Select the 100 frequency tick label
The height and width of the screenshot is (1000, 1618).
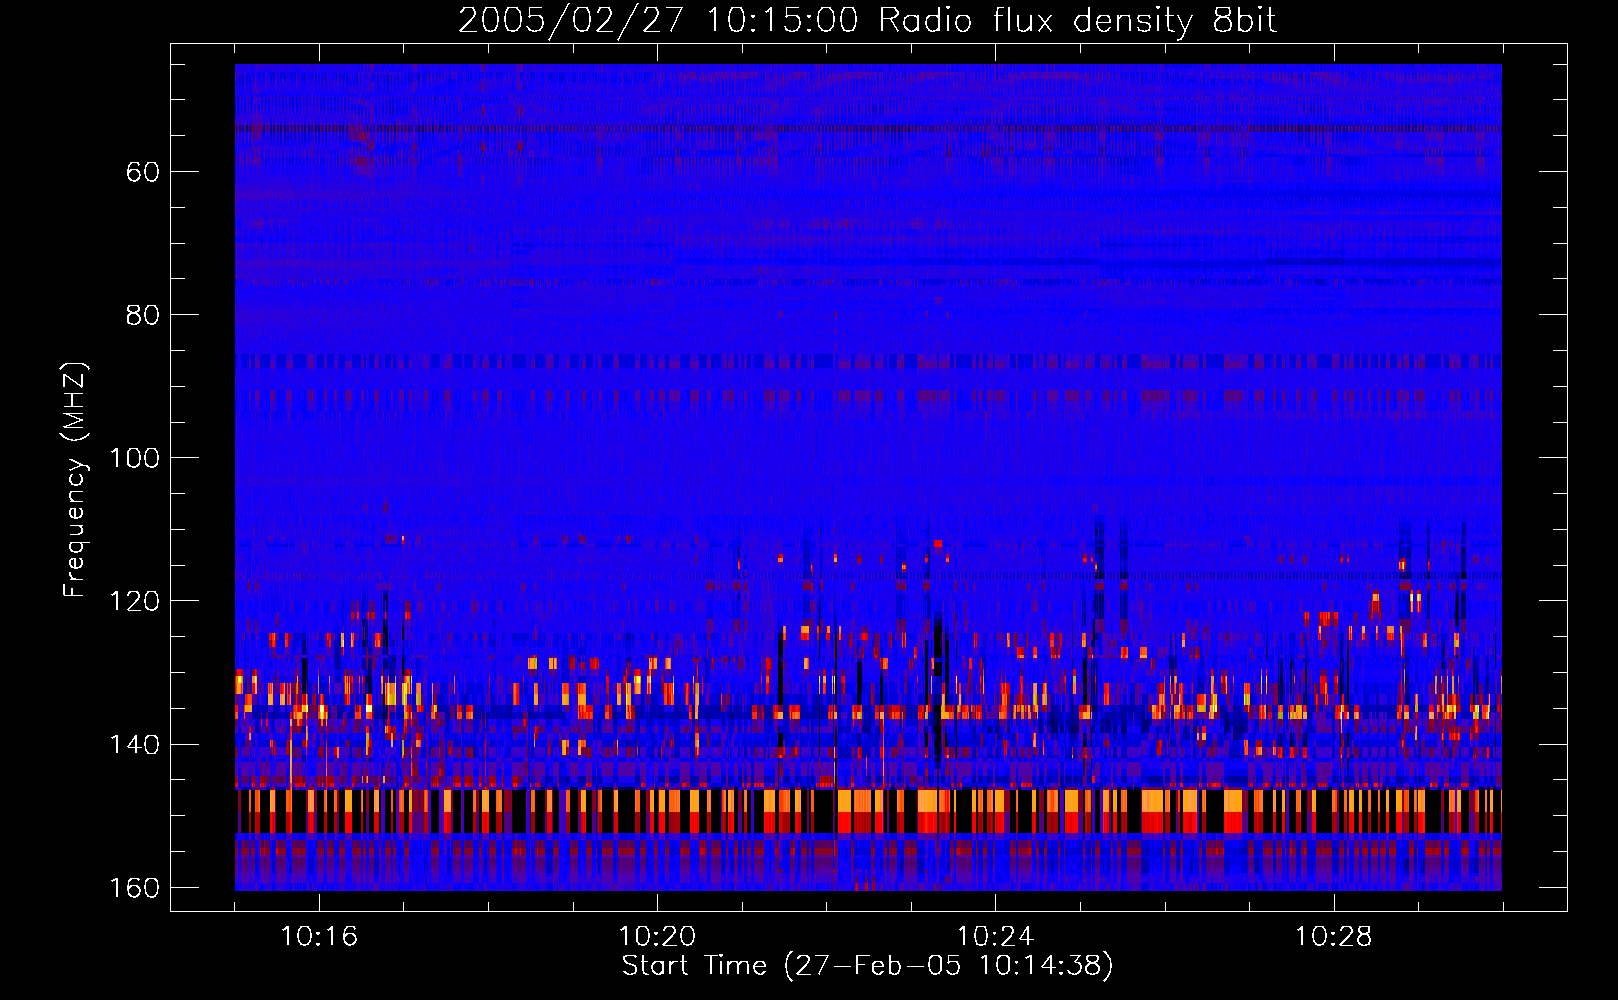click(134, 458)
